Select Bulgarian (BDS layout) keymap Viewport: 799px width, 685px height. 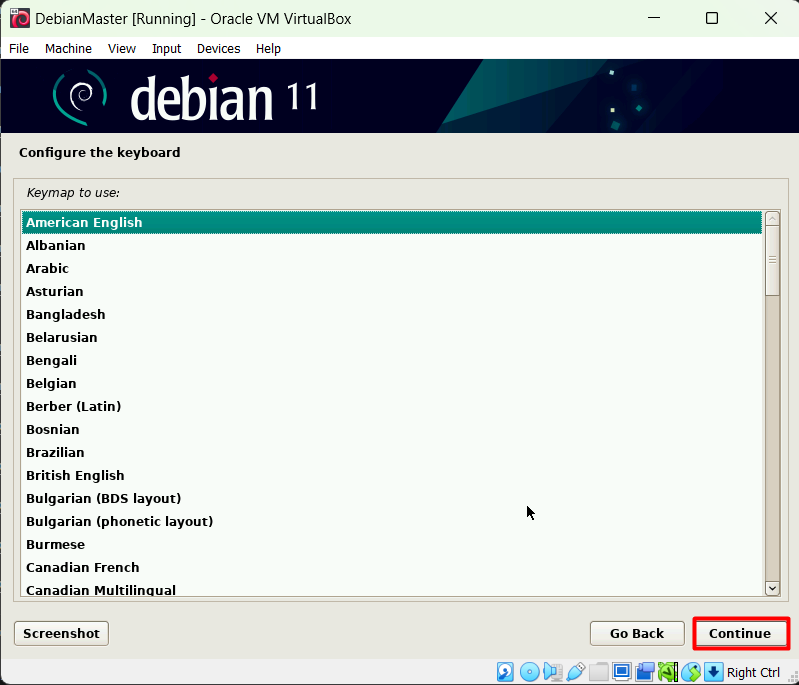tap(391, 498)
